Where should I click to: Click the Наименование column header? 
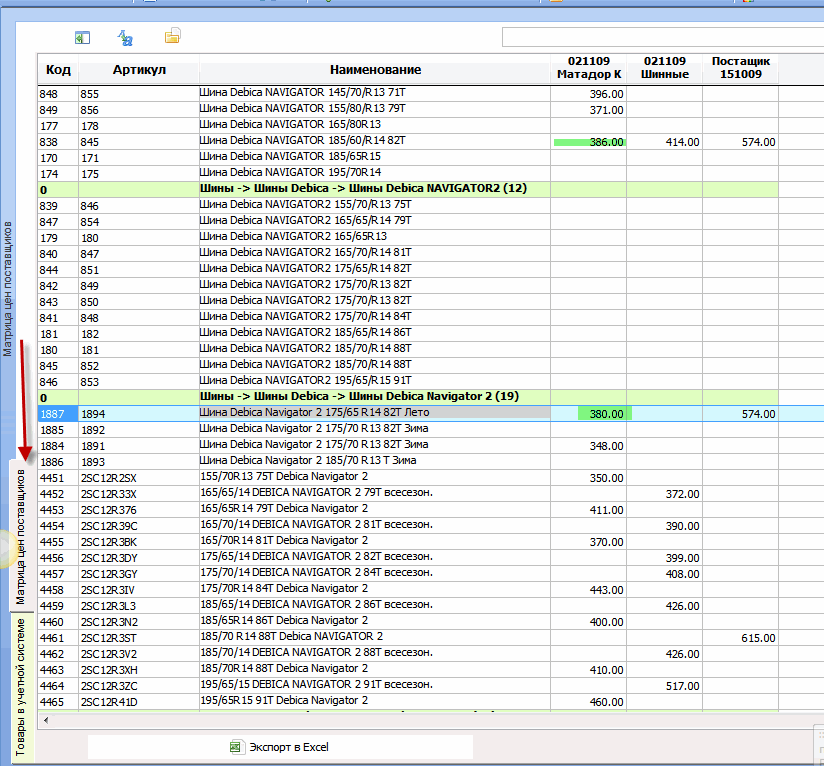375,69
